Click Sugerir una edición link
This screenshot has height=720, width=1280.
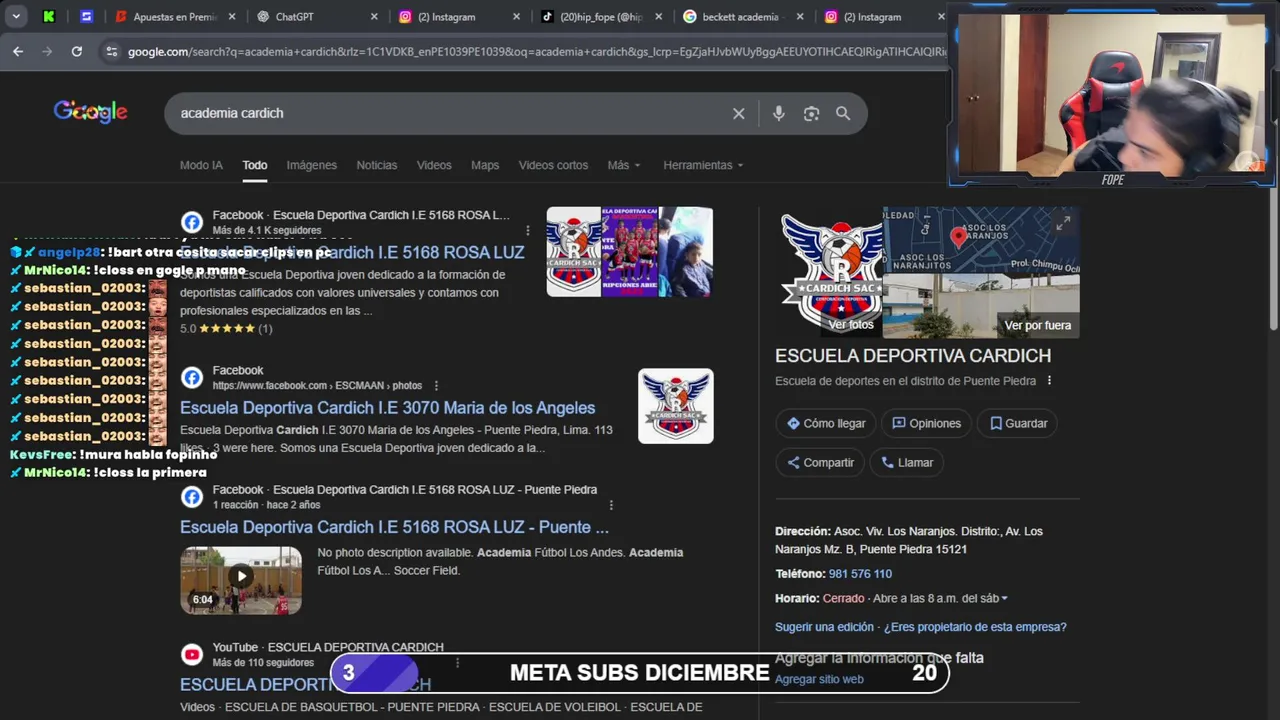824,627
